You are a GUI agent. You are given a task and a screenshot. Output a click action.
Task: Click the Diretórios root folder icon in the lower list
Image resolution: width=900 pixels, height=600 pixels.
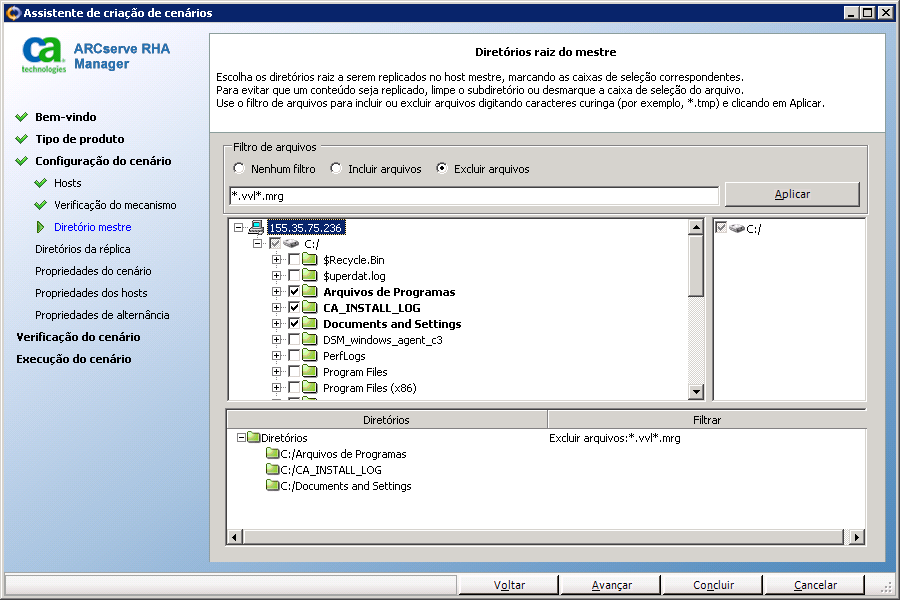point(254,438)
